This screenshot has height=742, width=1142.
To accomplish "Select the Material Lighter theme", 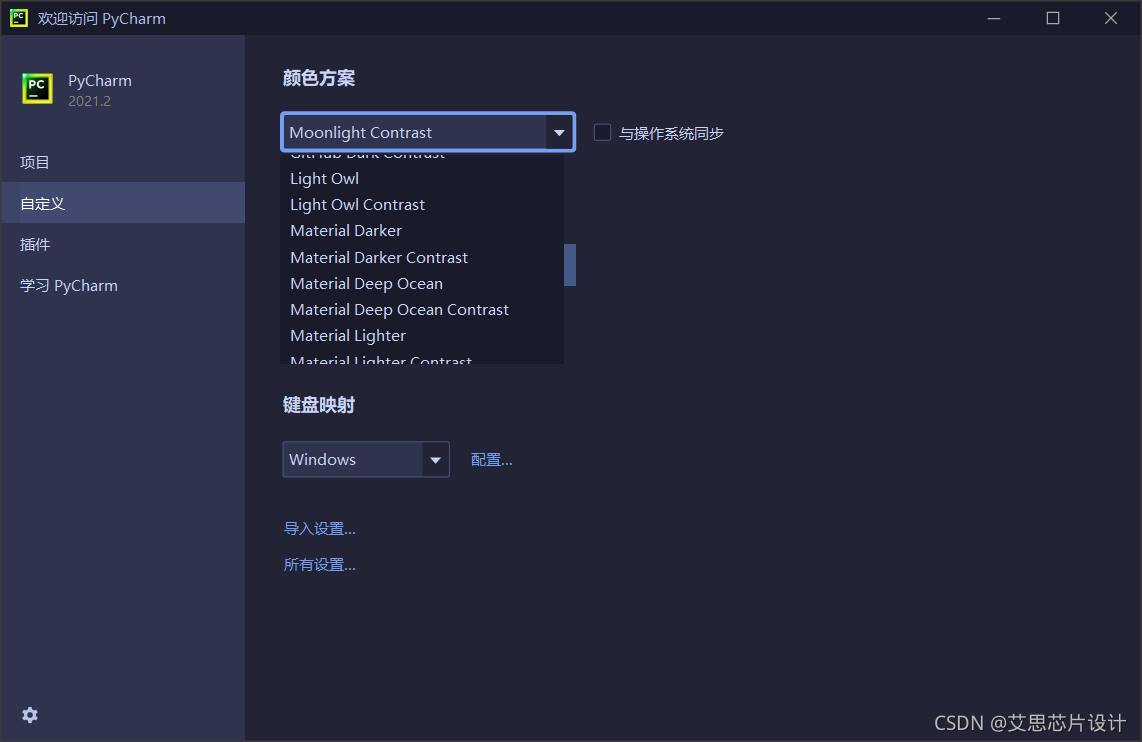I will point(422,336).
